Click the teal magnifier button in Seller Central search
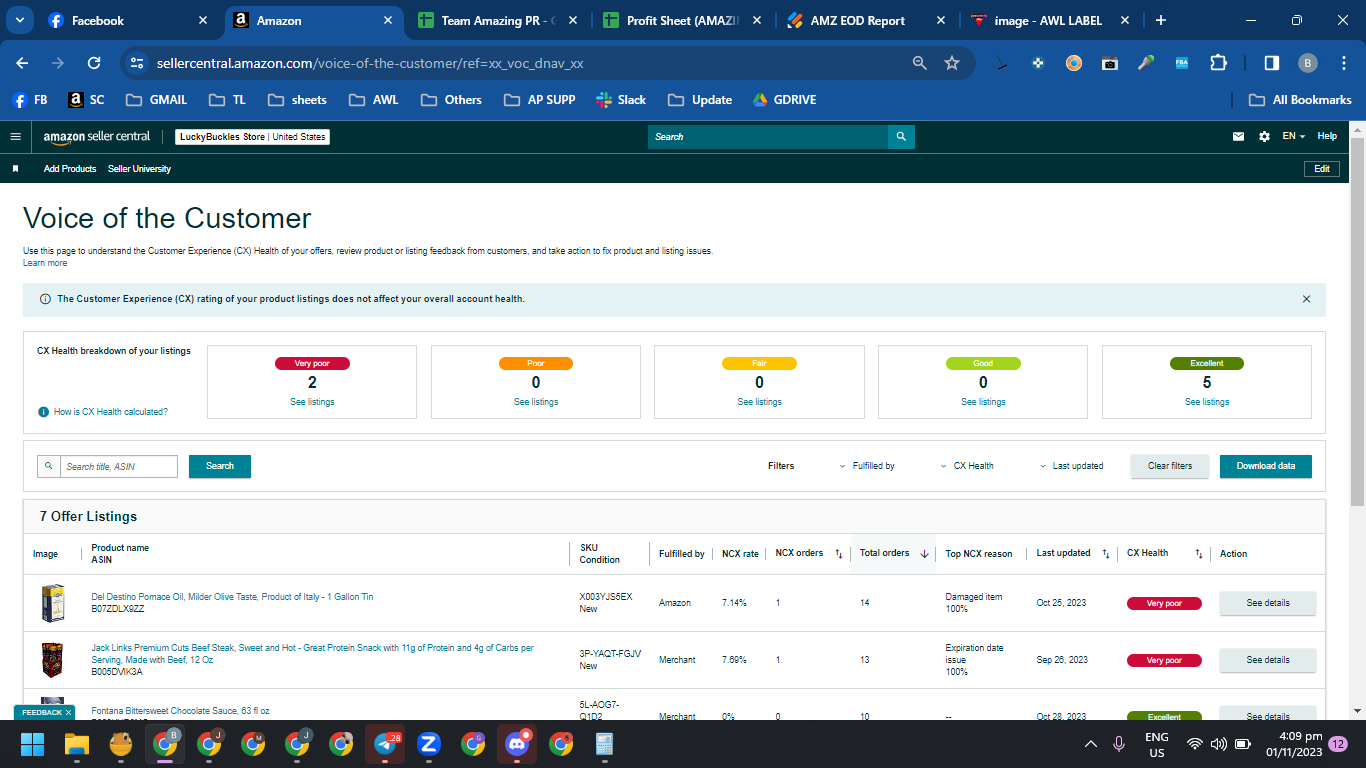This screenshot has width=1366, height=768. tap(901, 137)
